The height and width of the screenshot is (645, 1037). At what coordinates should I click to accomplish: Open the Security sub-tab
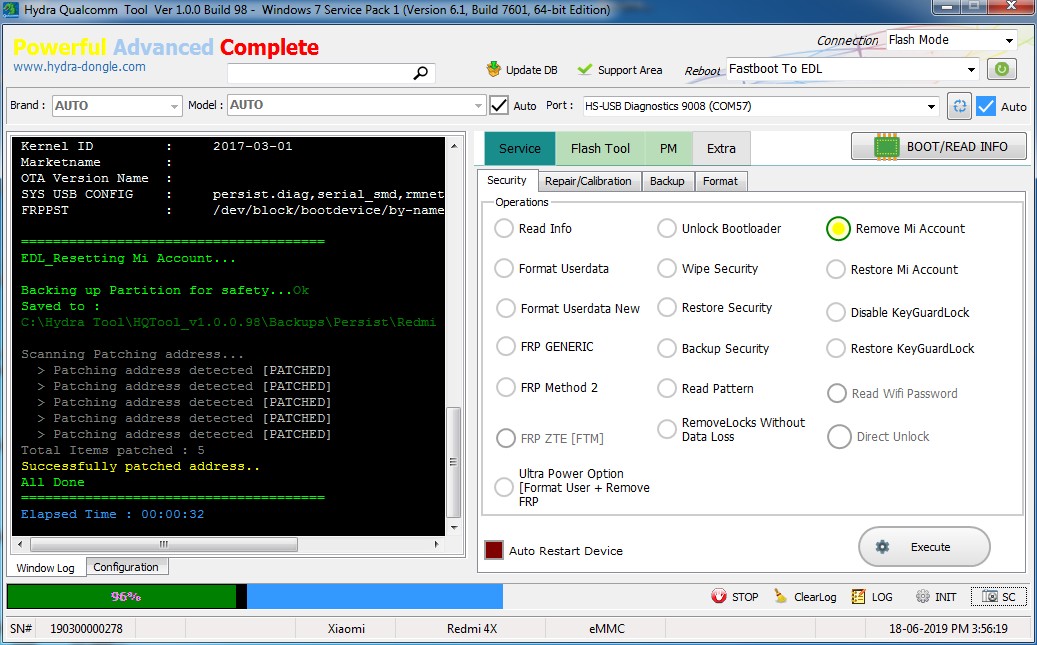507,180
